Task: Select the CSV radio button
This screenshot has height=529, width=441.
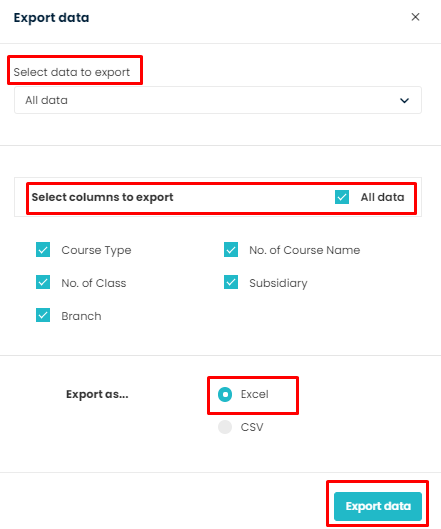Action: [225, 427]
